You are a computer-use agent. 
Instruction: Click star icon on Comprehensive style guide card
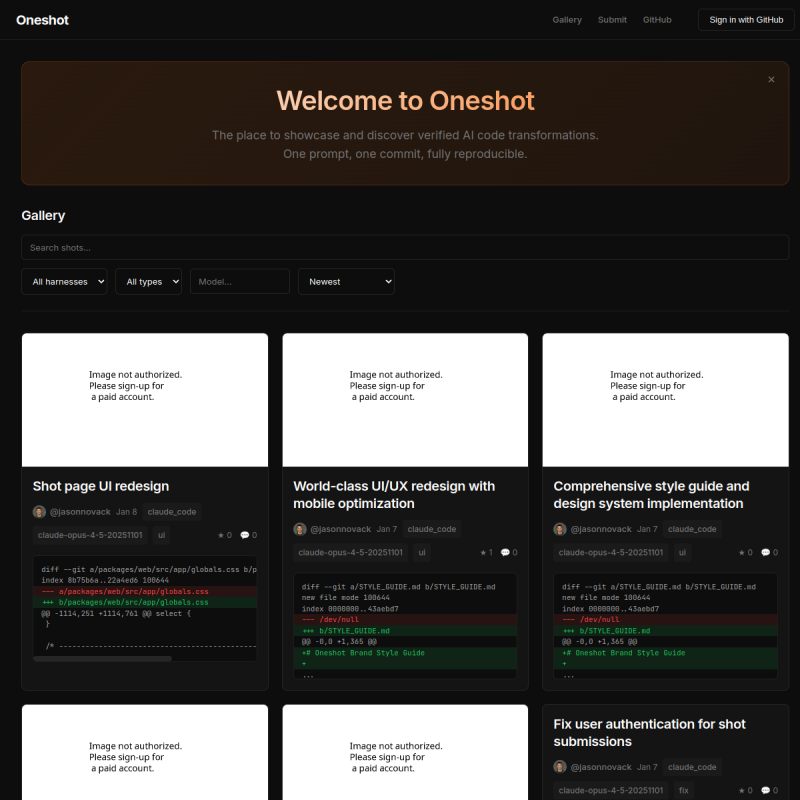click(743, 552)
